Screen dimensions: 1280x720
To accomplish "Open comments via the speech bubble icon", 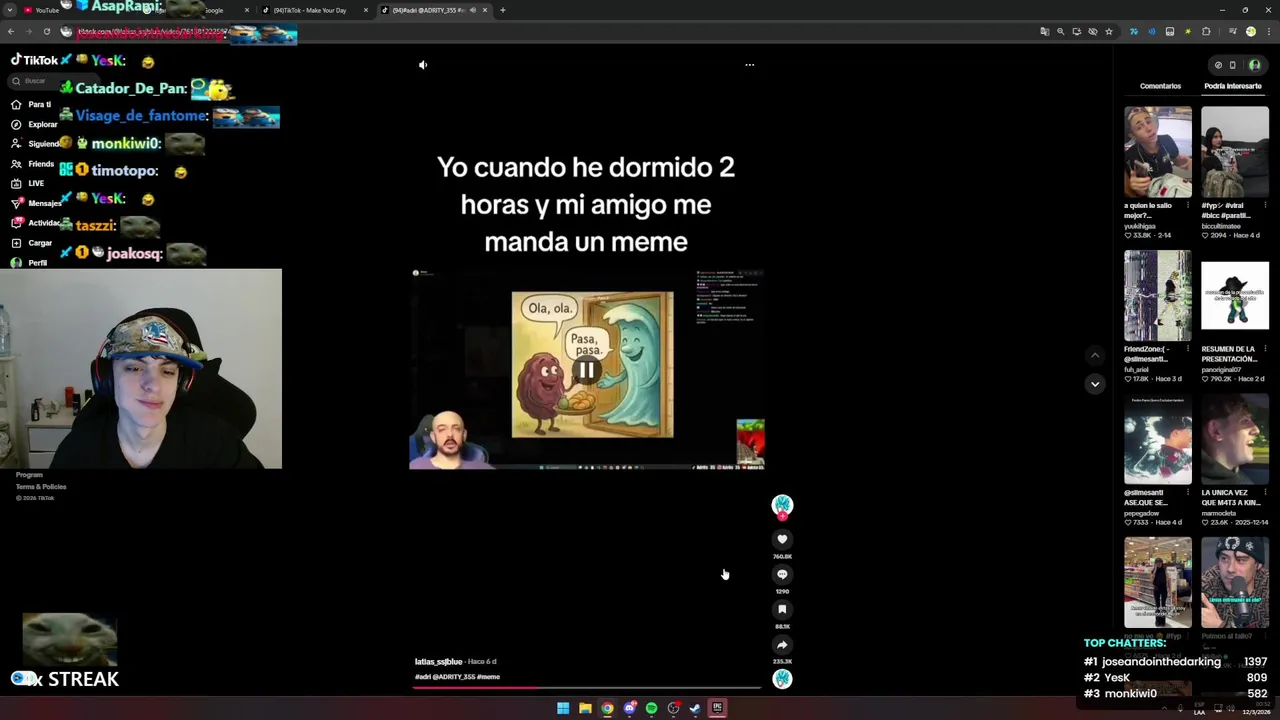I will tap(782, 574).
